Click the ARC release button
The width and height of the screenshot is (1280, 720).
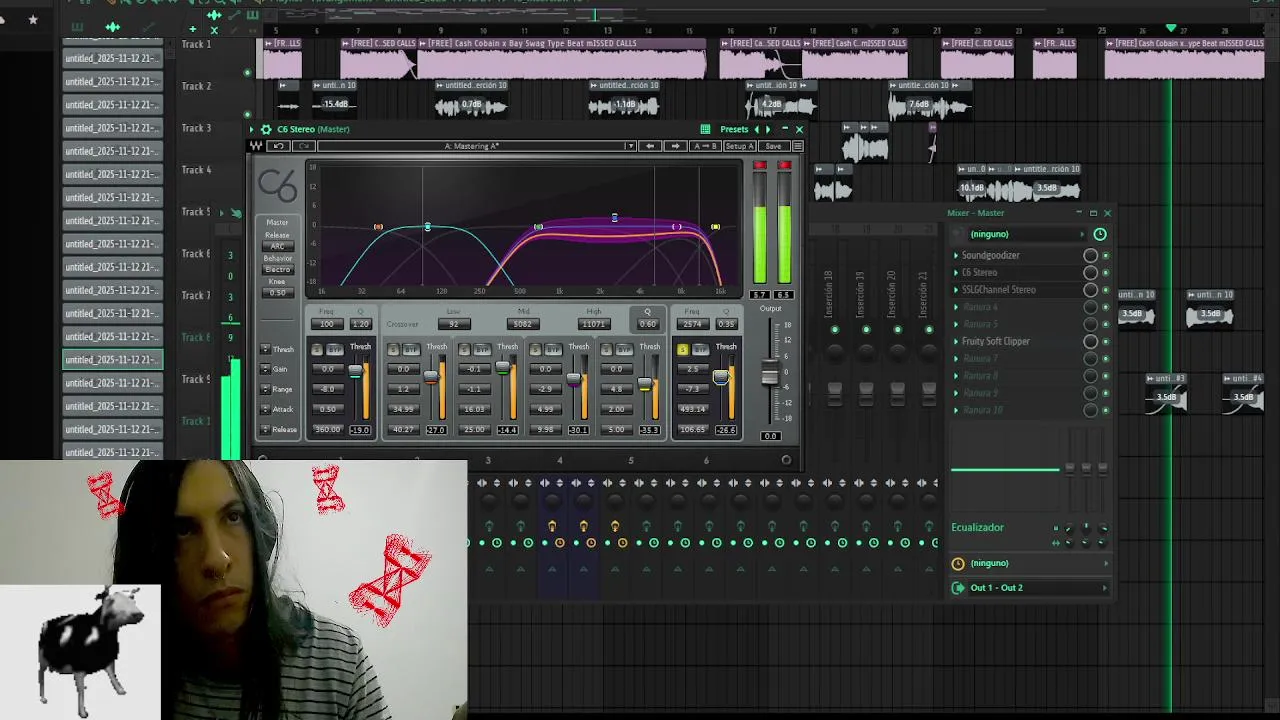(x=277, y=246)
